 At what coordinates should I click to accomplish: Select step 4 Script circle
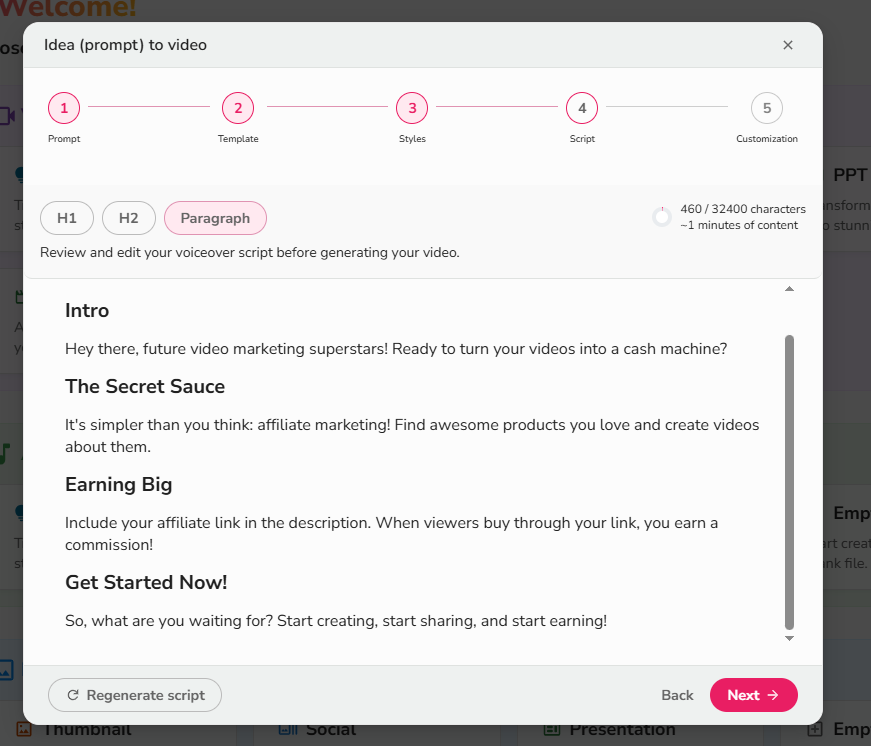pos(582,108)
